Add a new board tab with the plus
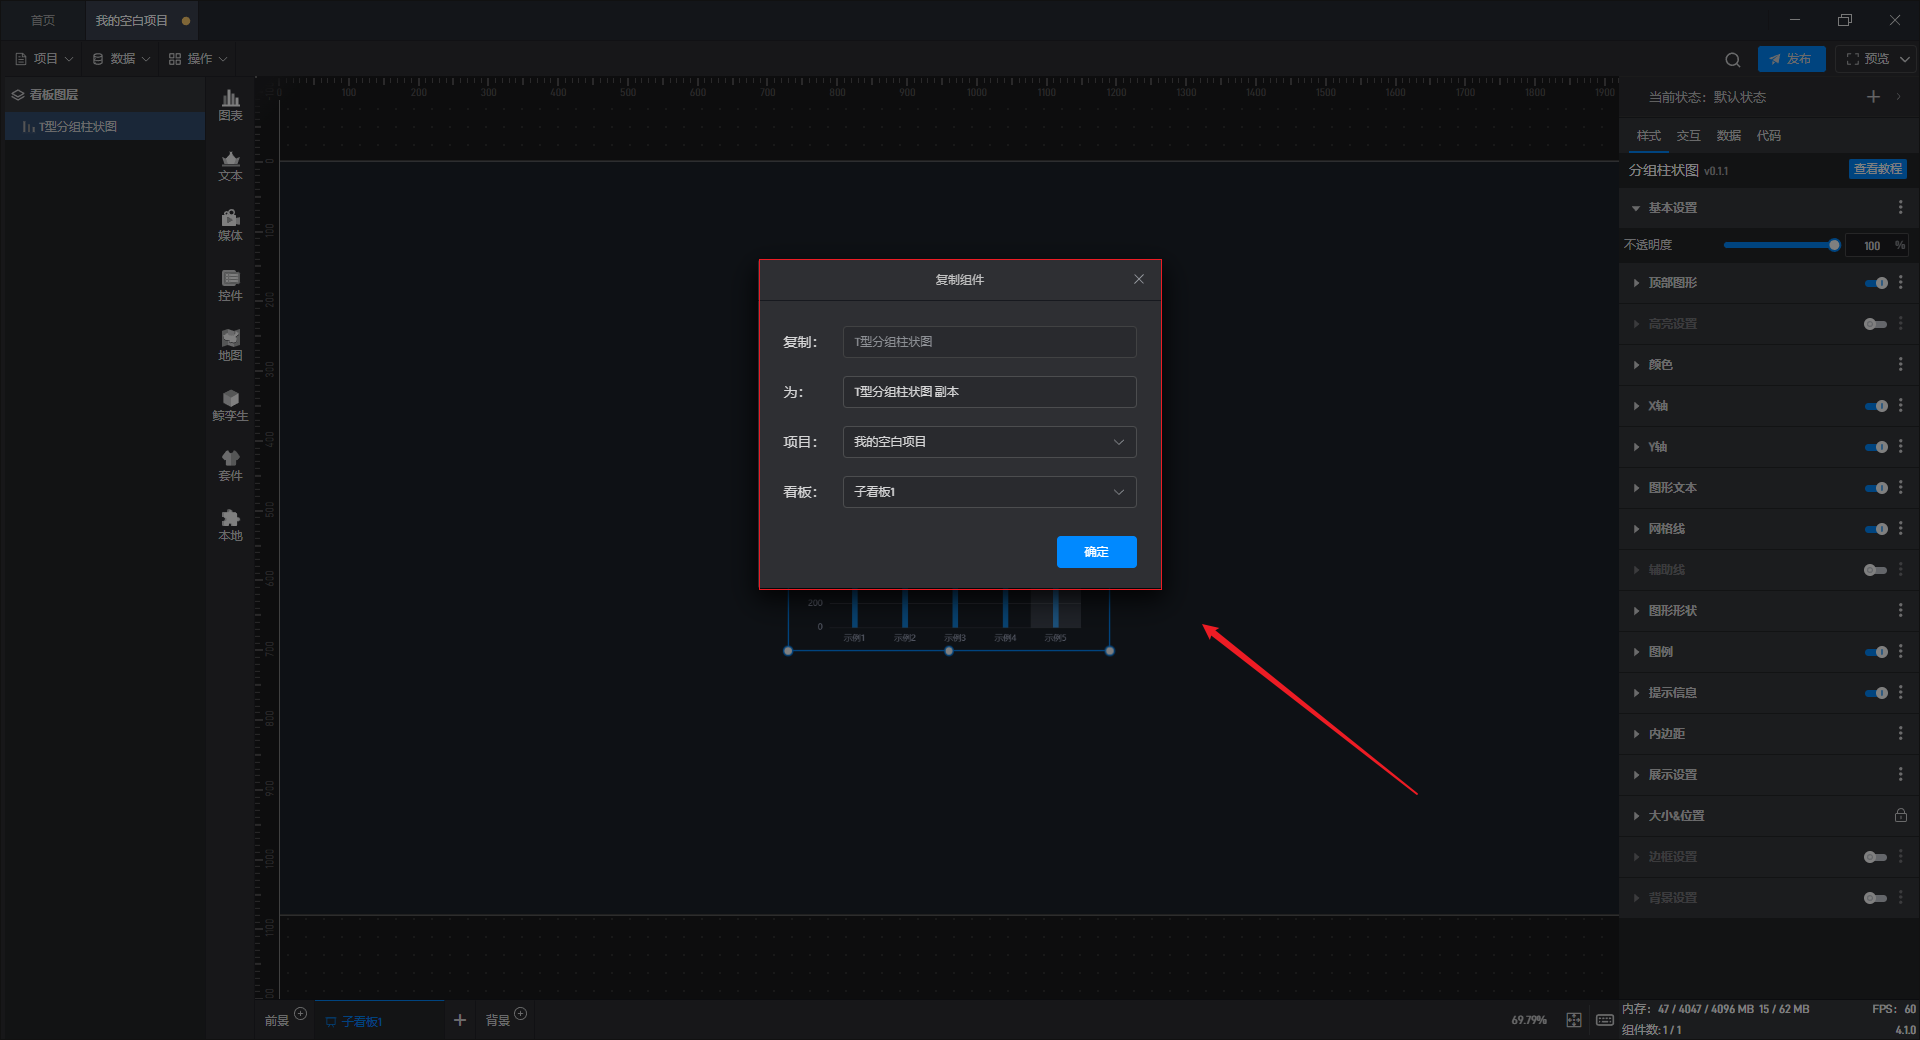This screenshot has width=1920, height=1040. tap(460, 1020)
